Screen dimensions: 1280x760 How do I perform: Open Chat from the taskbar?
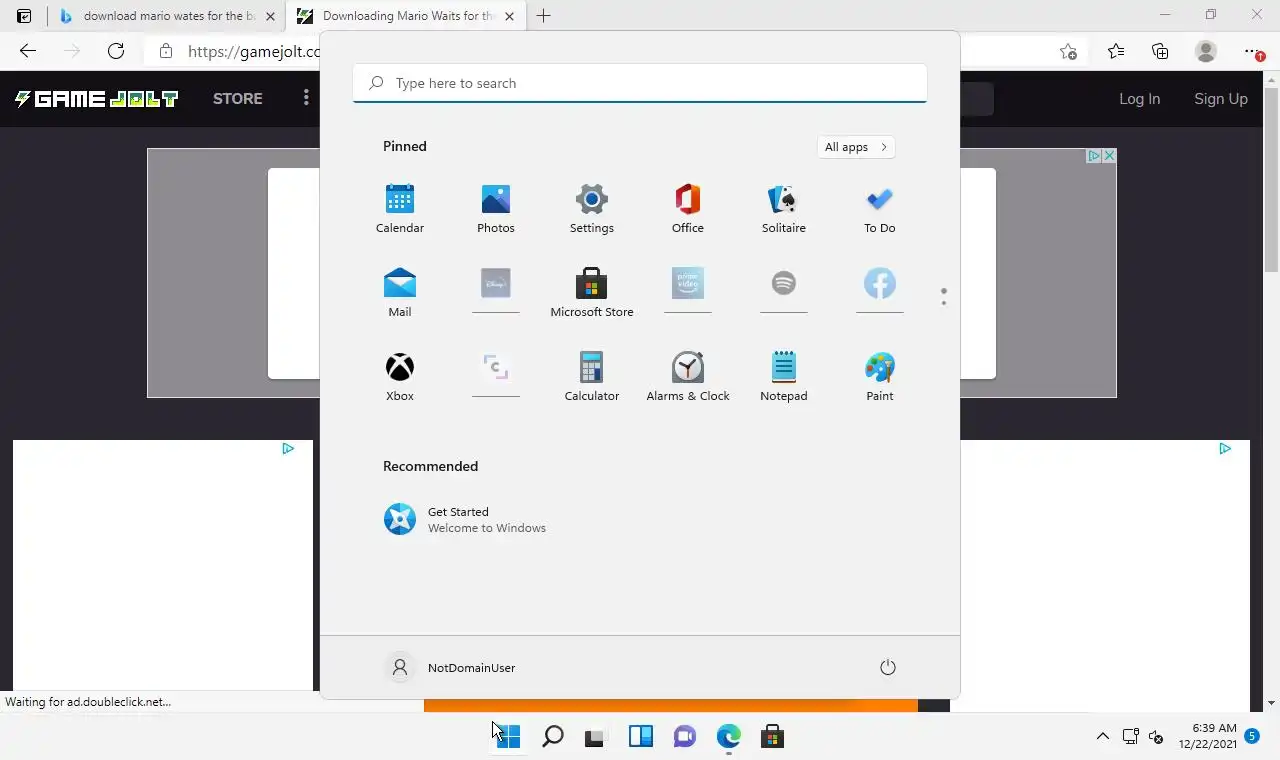pyautogui.click(x=684, y=737)
